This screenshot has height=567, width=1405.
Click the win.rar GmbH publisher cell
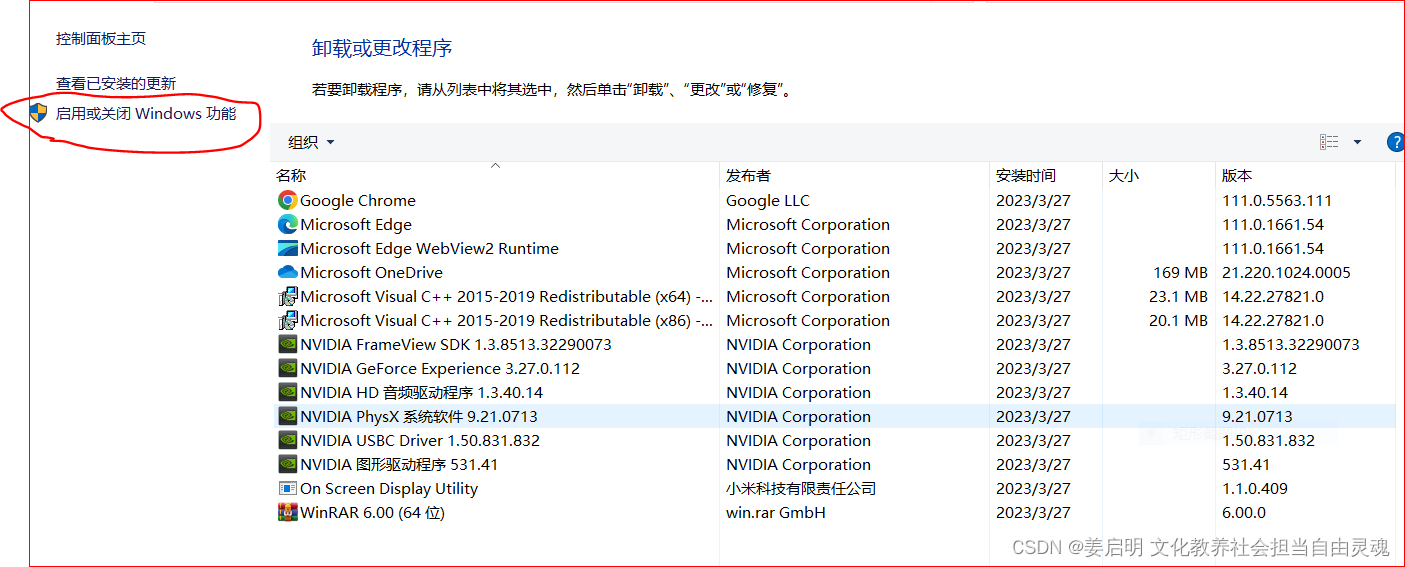(776, 512)
